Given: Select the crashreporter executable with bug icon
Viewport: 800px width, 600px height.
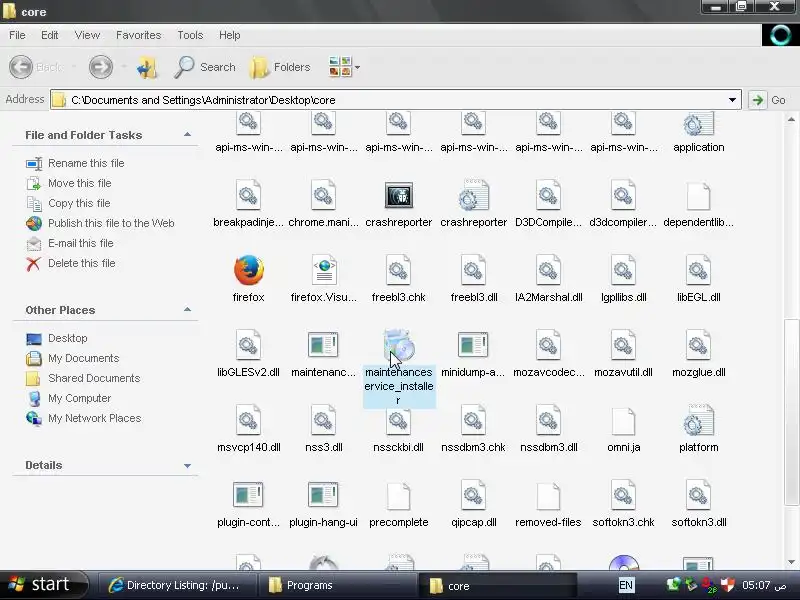Looking at the screenshot, I should [398, 195].
